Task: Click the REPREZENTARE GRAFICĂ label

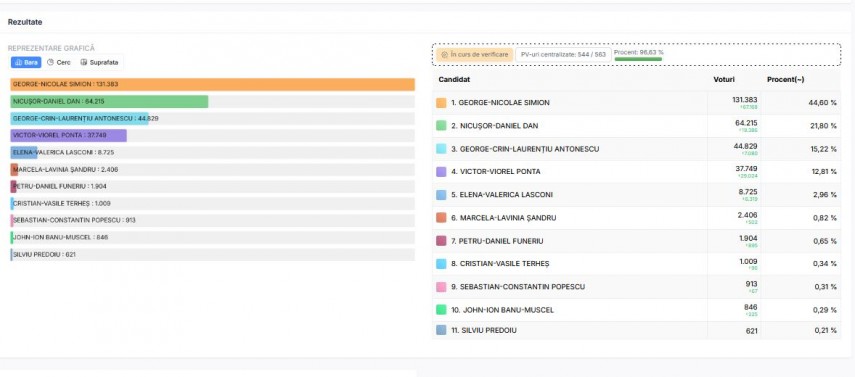Action: [x=51, y=49]
